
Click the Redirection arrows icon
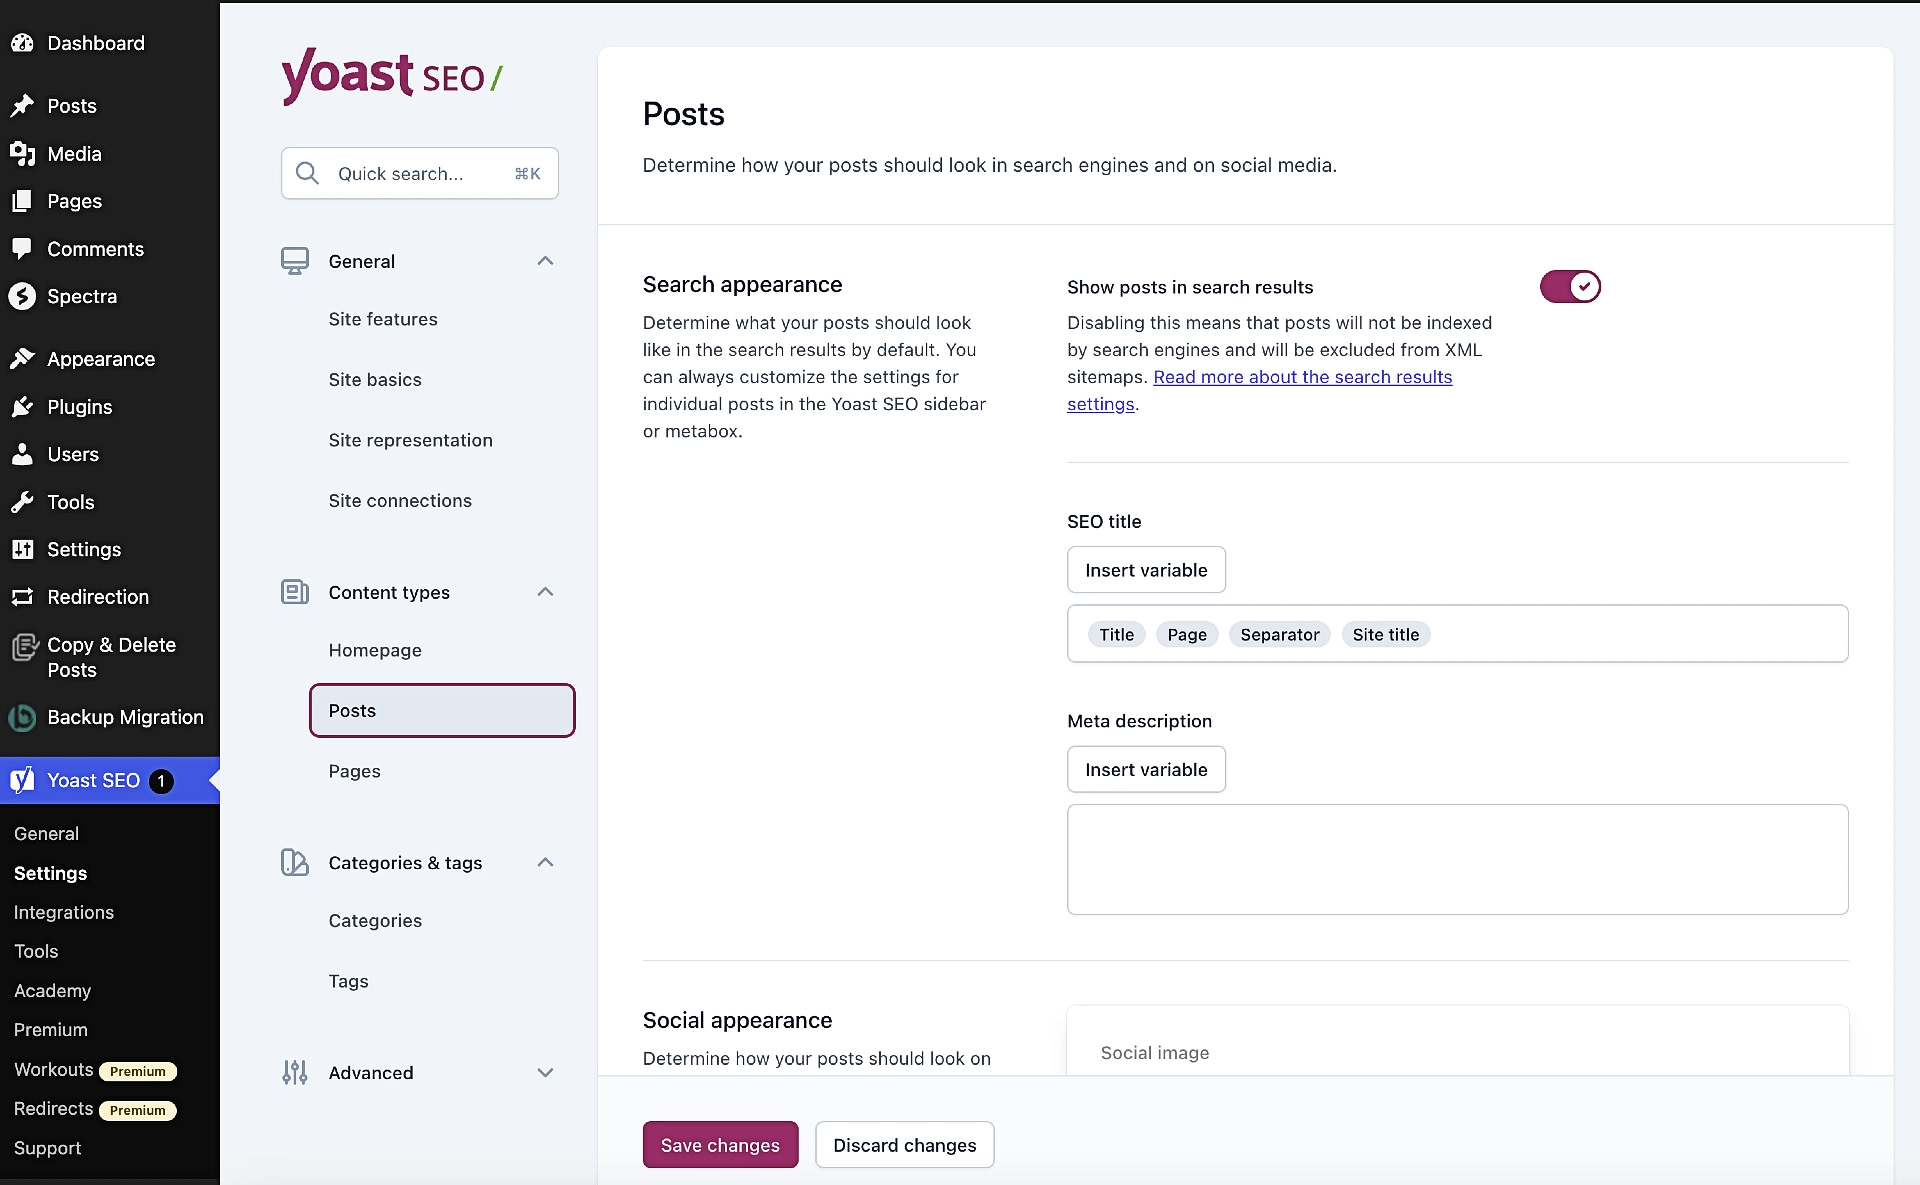click(x=22, y=597)
